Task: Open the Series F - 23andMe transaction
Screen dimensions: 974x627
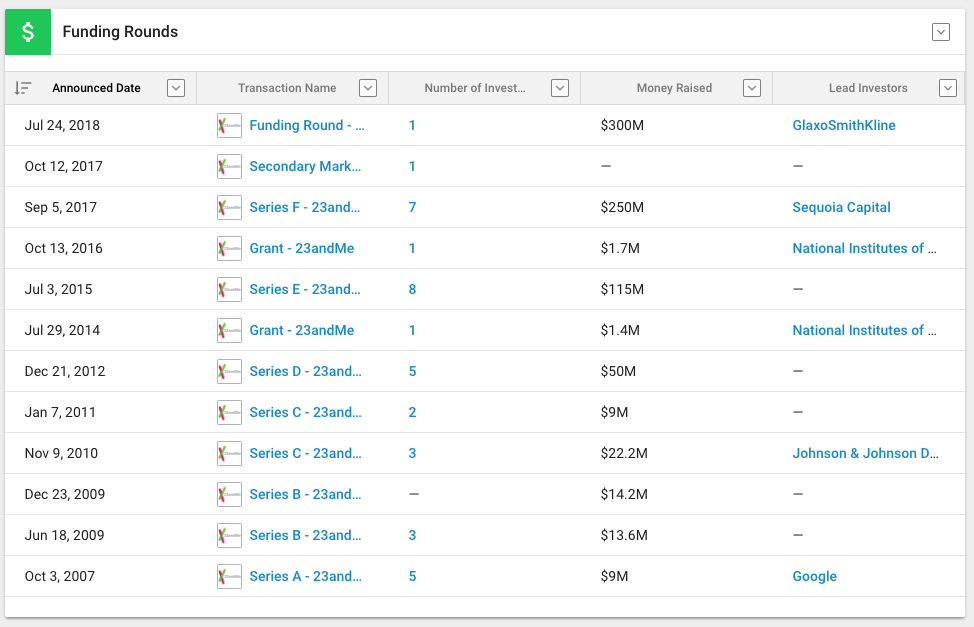Action: 304,208
